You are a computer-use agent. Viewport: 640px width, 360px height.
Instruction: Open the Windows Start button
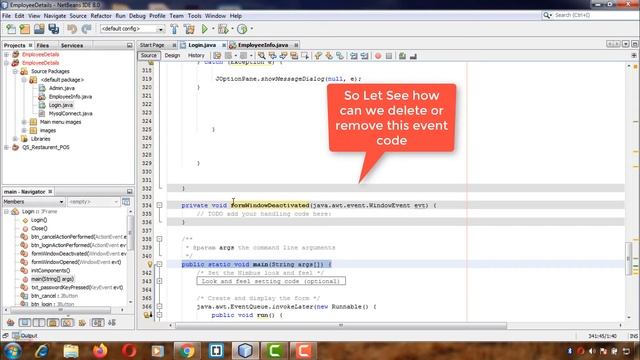(x=13, y=351)
